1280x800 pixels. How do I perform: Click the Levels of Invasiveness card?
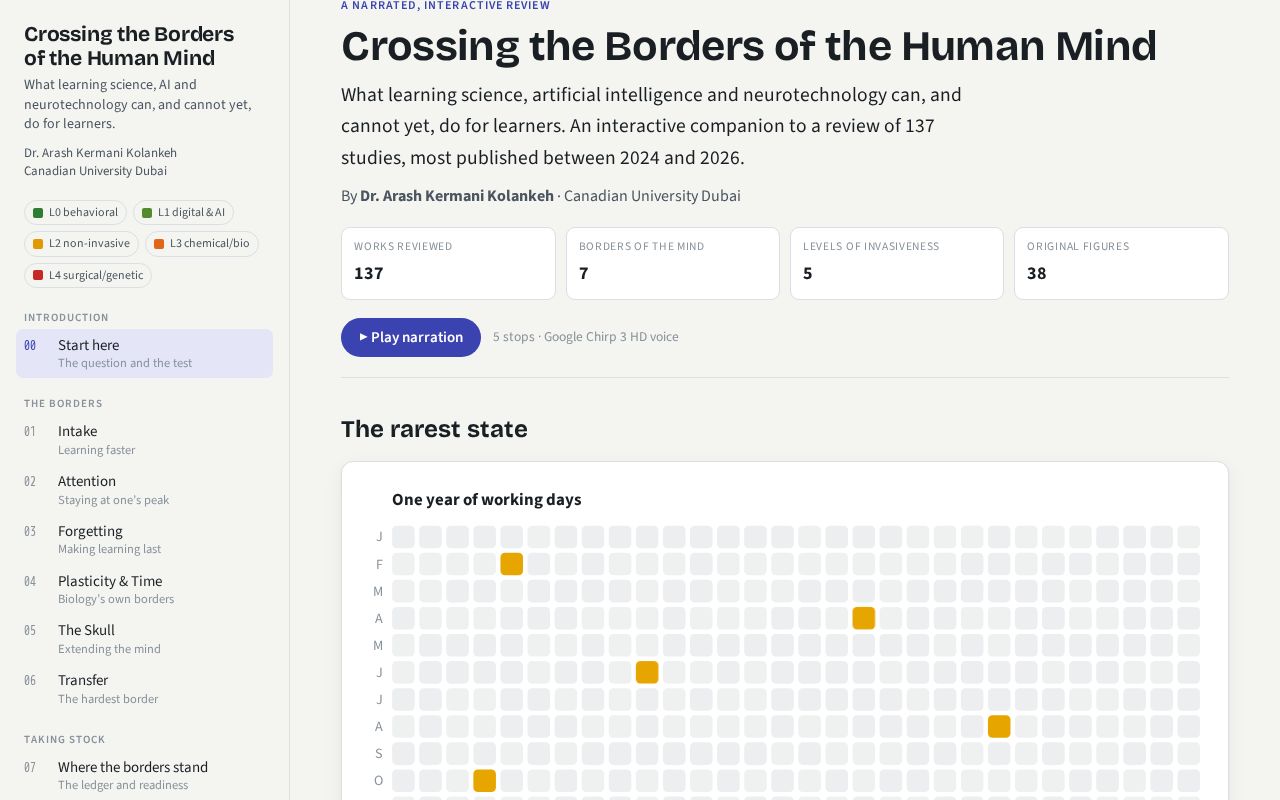point(897,263)
